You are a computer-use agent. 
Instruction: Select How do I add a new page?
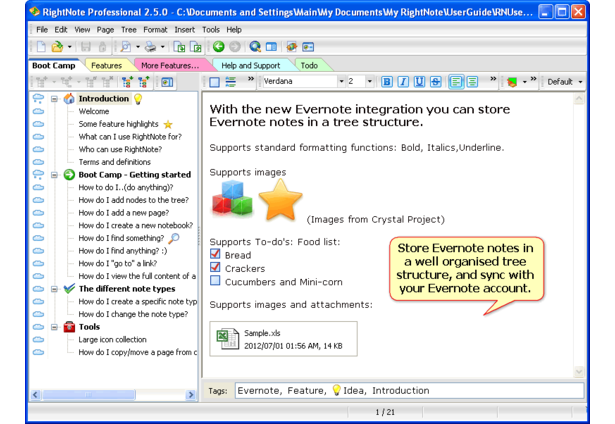pyautogui.click(x=124, y=213)
